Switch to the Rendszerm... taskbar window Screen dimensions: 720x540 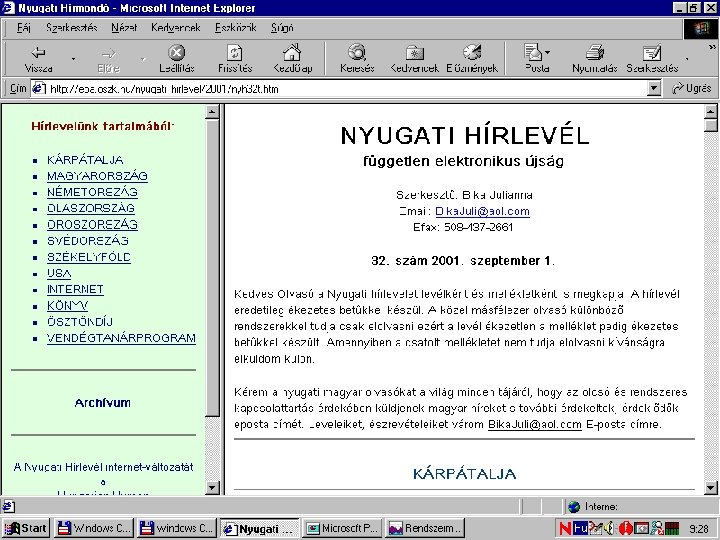click(425, 528)
